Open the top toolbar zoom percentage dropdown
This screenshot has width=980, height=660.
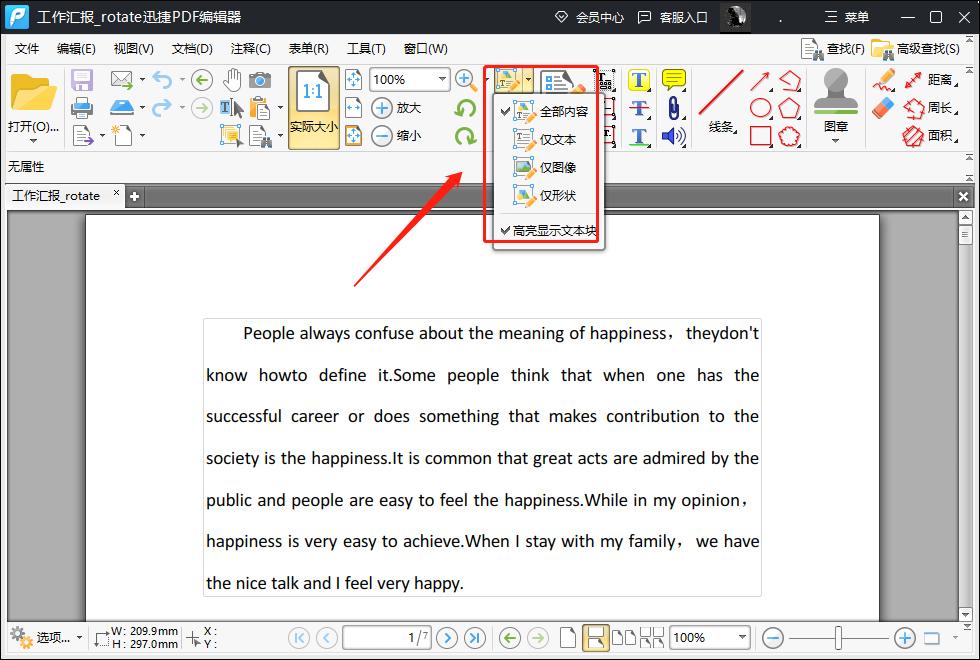pyautogui.click(x=441, y=80)
